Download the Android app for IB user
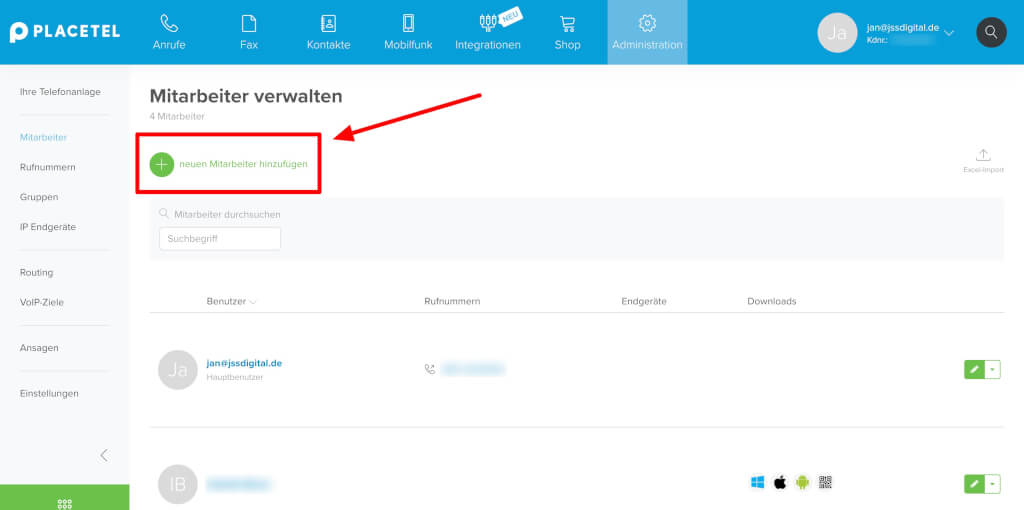Viewport: 1024px width, 510px height. (803, 483)
